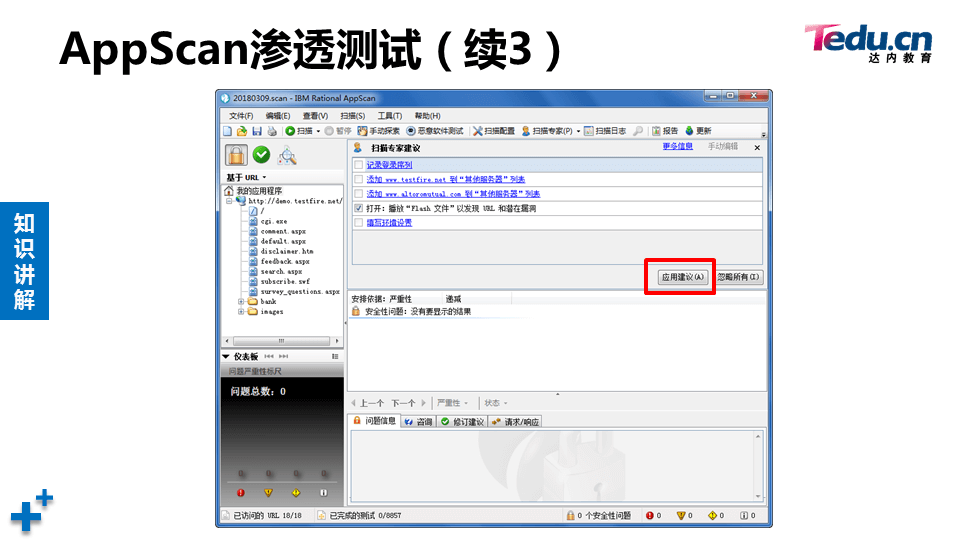960x540 pixels.
Task: Select default.aspx in the tree
Action: click(x=283, y=241)
